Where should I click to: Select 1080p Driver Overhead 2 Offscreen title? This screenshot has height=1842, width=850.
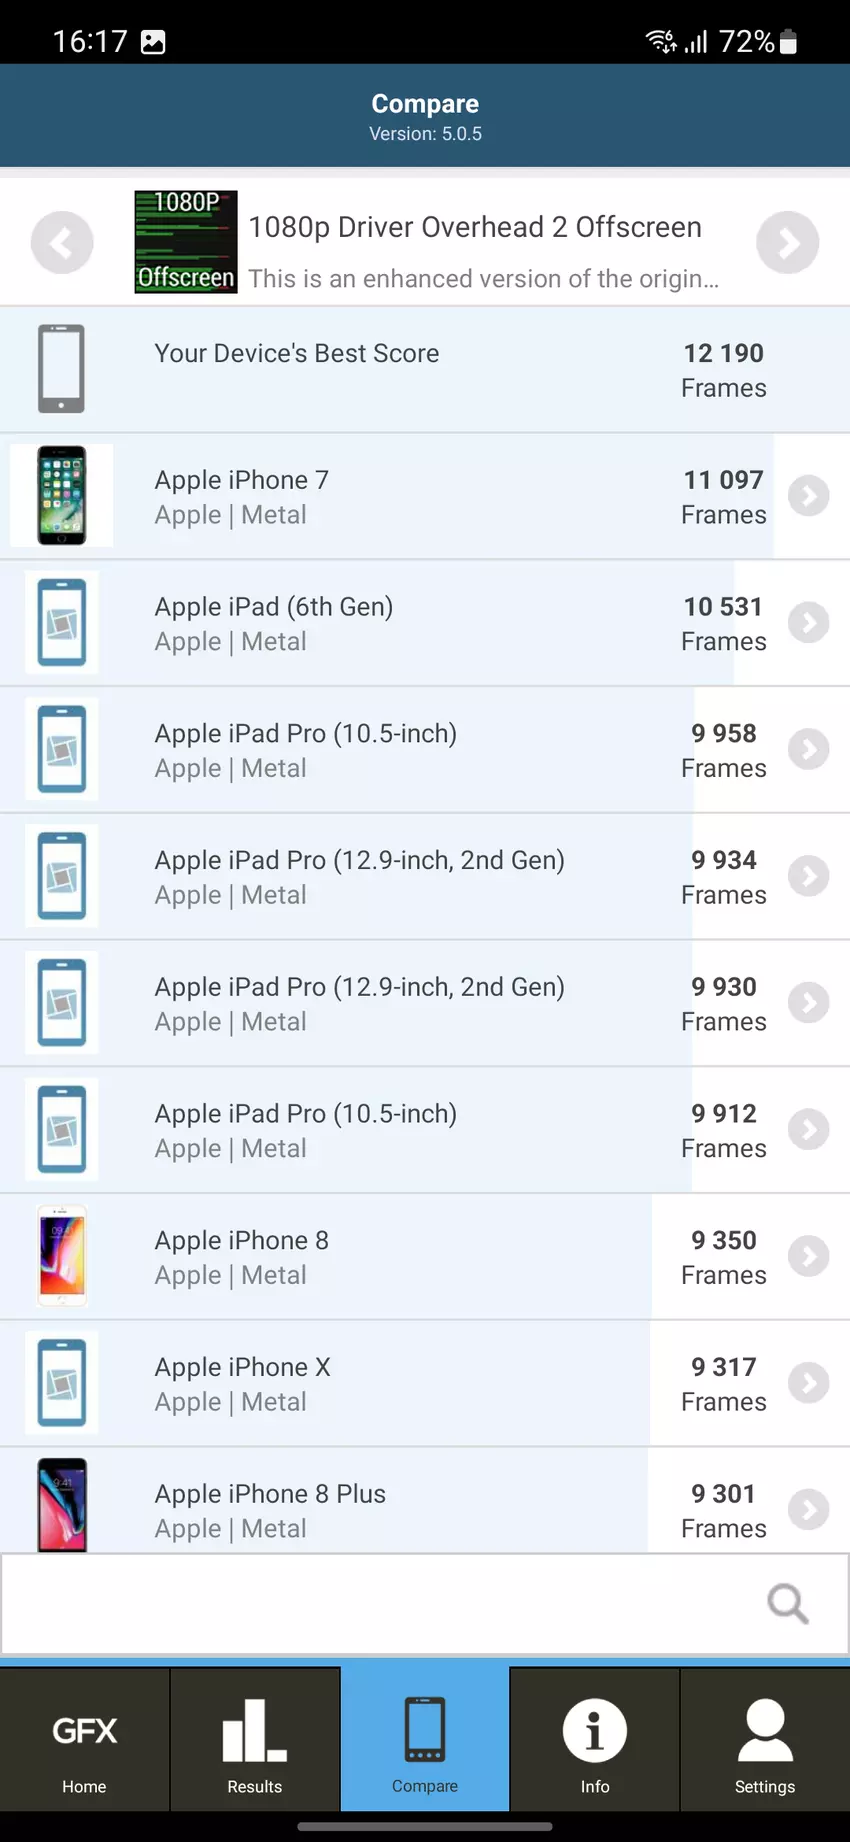(x=474, y=227)
